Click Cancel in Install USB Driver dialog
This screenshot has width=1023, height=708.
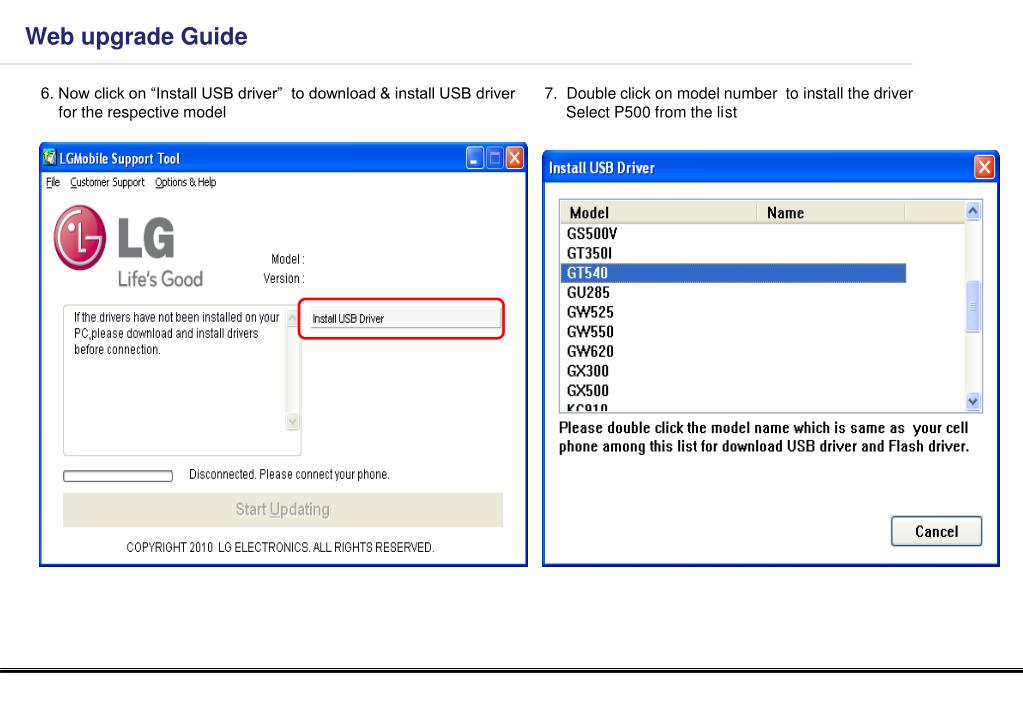[936, 531]
